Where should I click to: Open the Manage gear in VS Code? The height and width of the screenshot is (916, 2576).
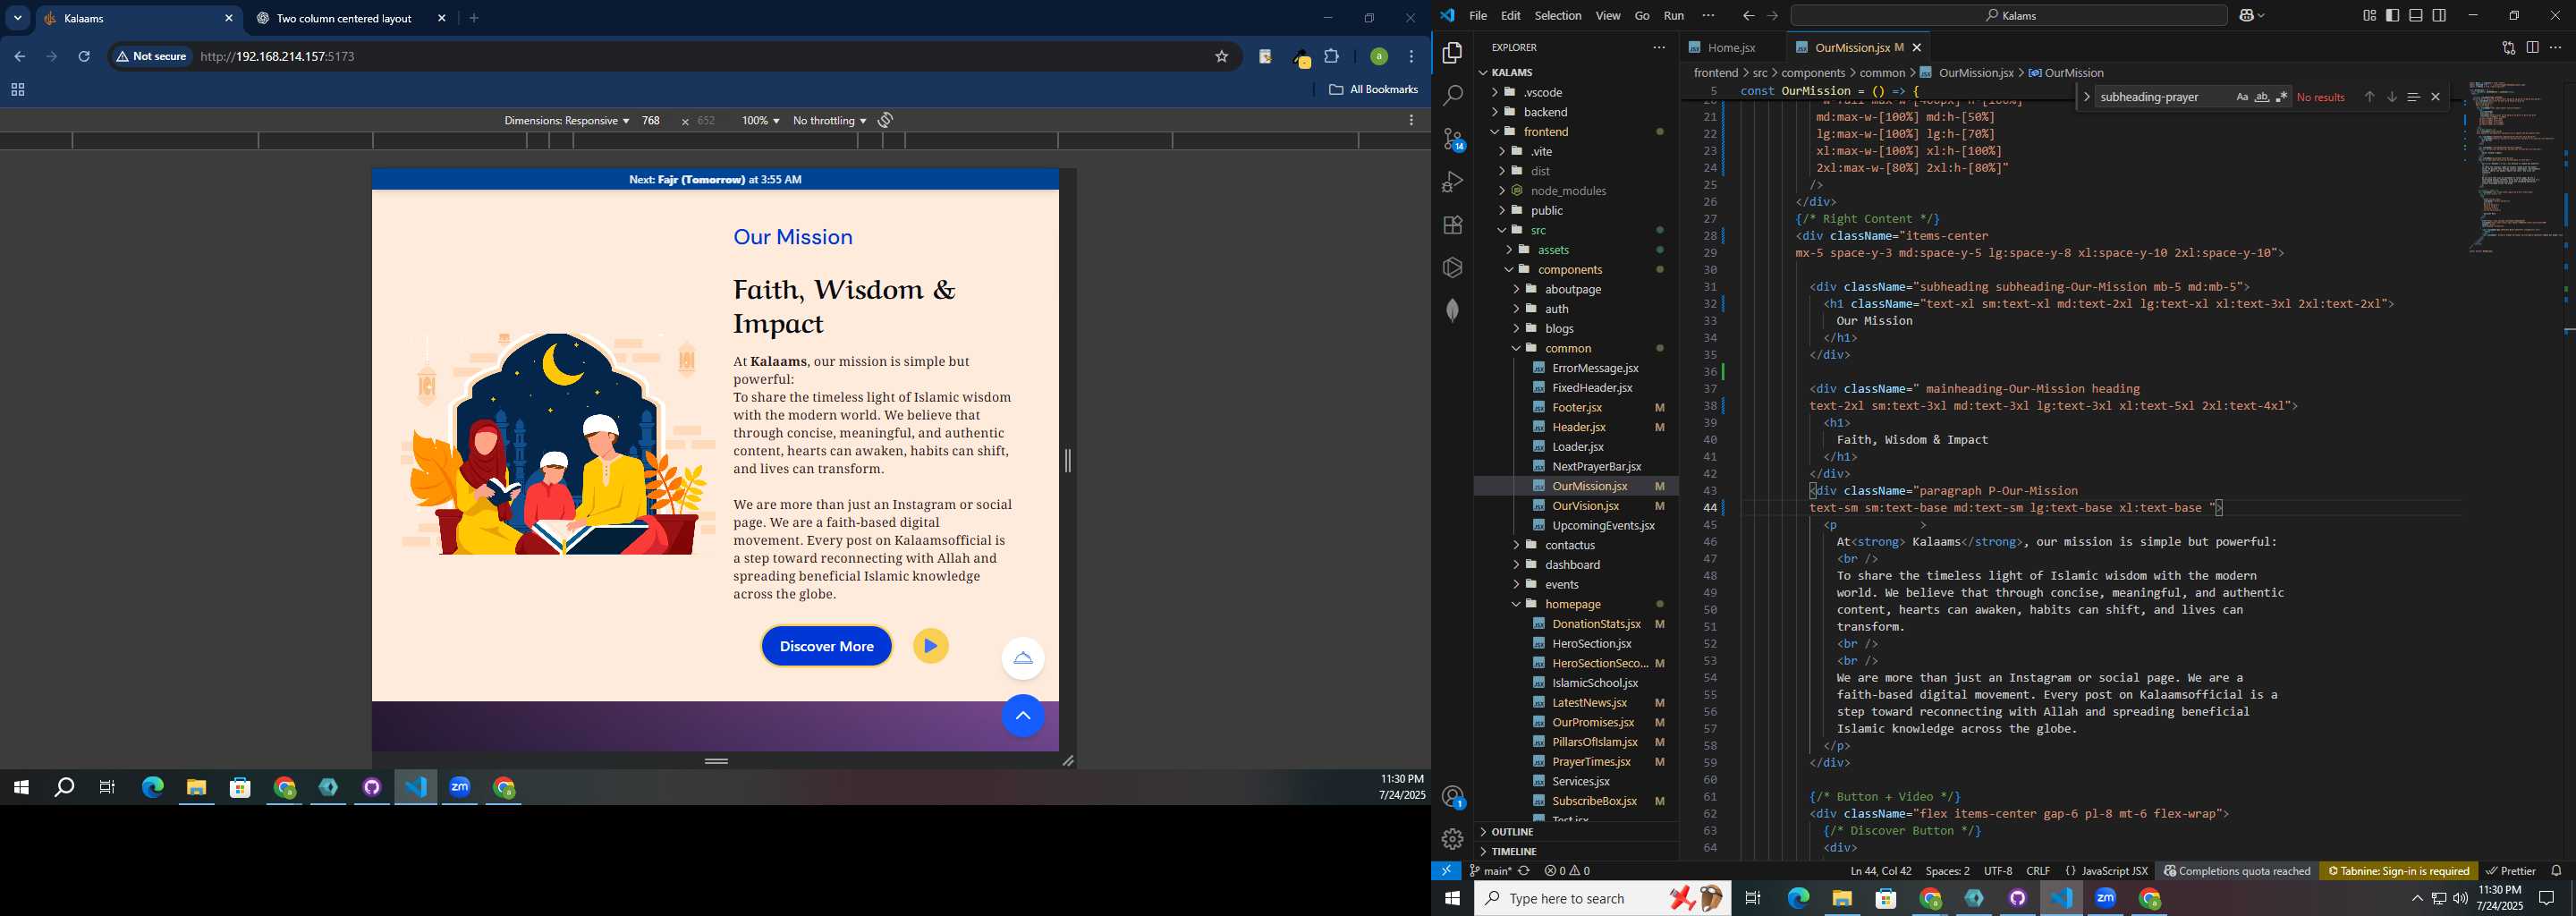[x=1452, y=839]
